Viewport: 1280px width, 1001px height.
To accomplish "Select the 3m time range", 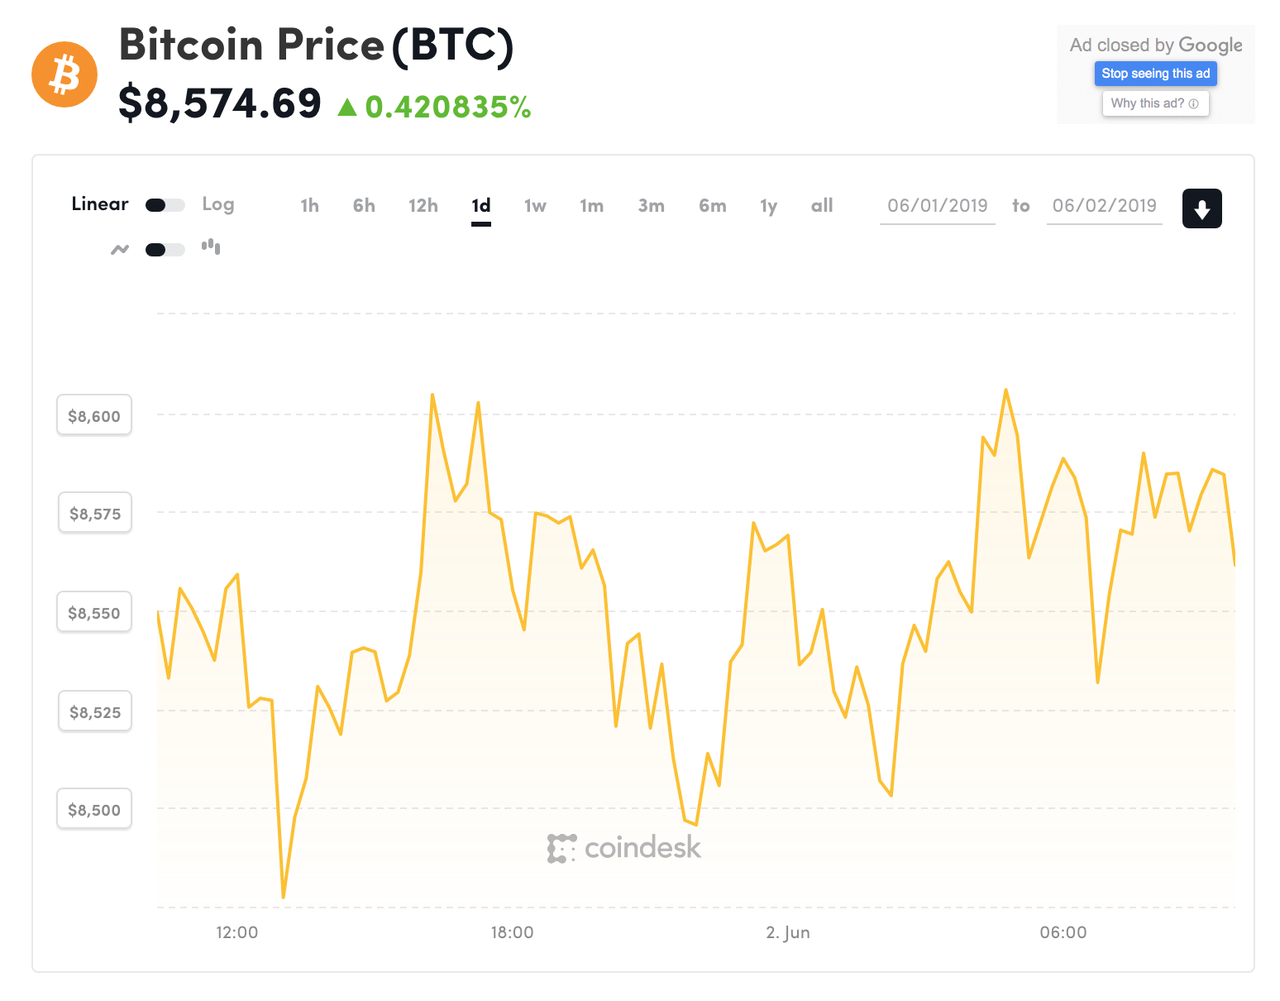I will point(651,205).
